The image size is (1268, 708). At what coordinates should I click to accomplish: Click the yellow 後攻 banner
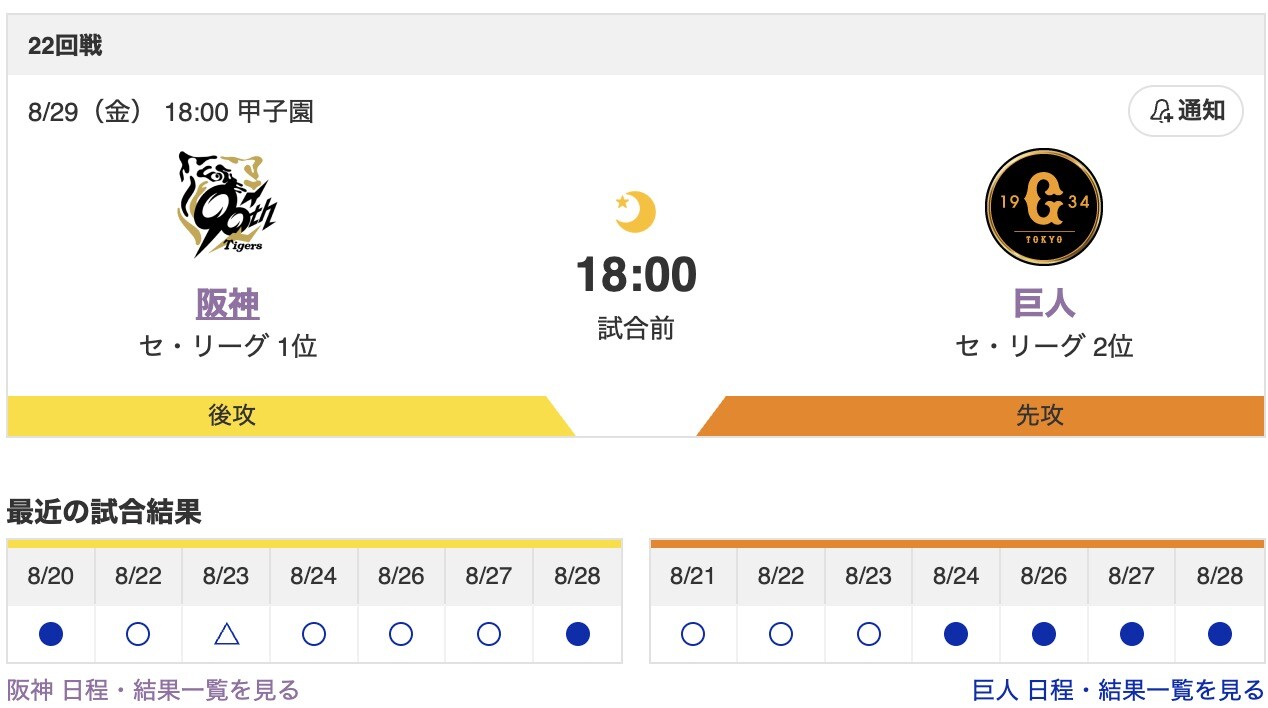(290, 416)
